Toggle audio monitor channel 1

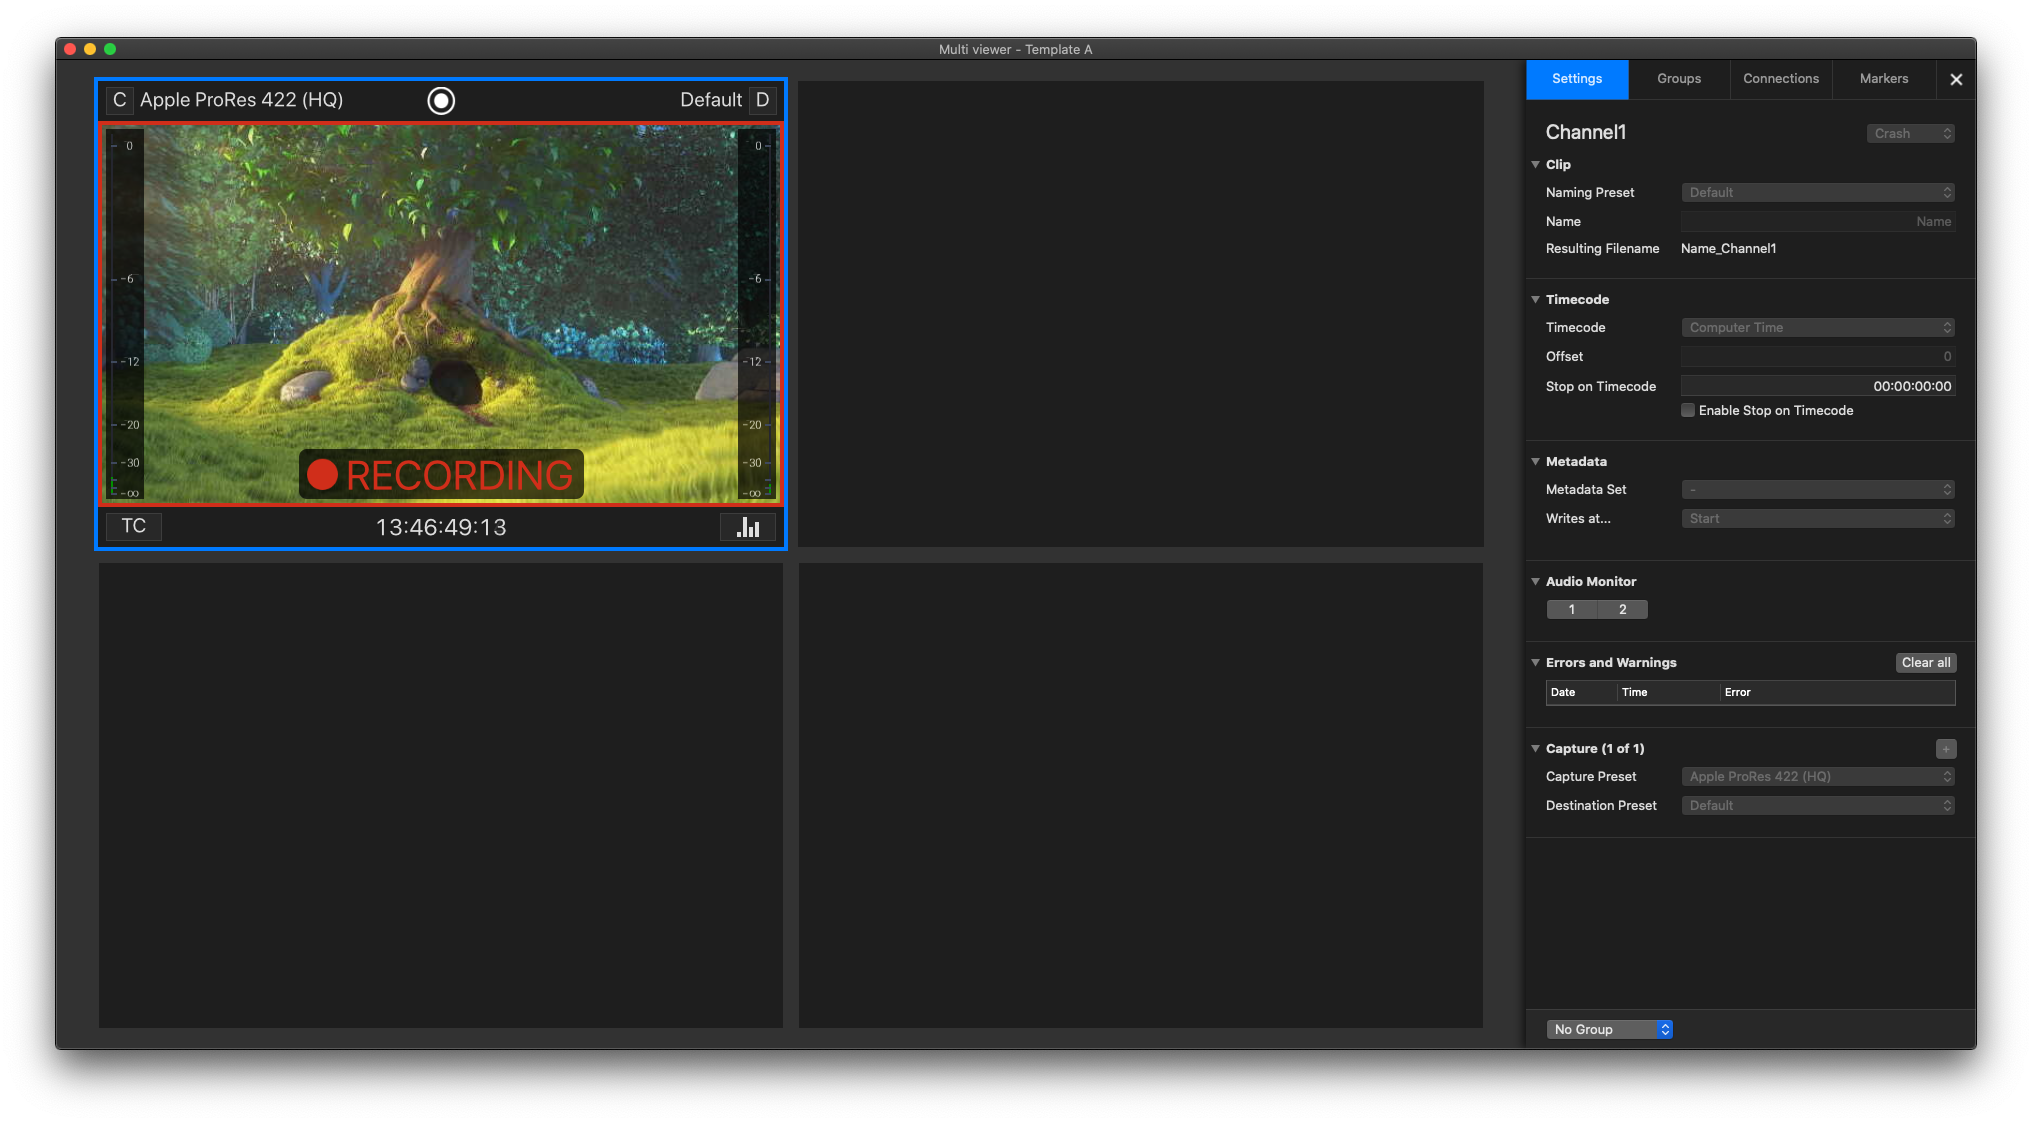click(1572, 609)
